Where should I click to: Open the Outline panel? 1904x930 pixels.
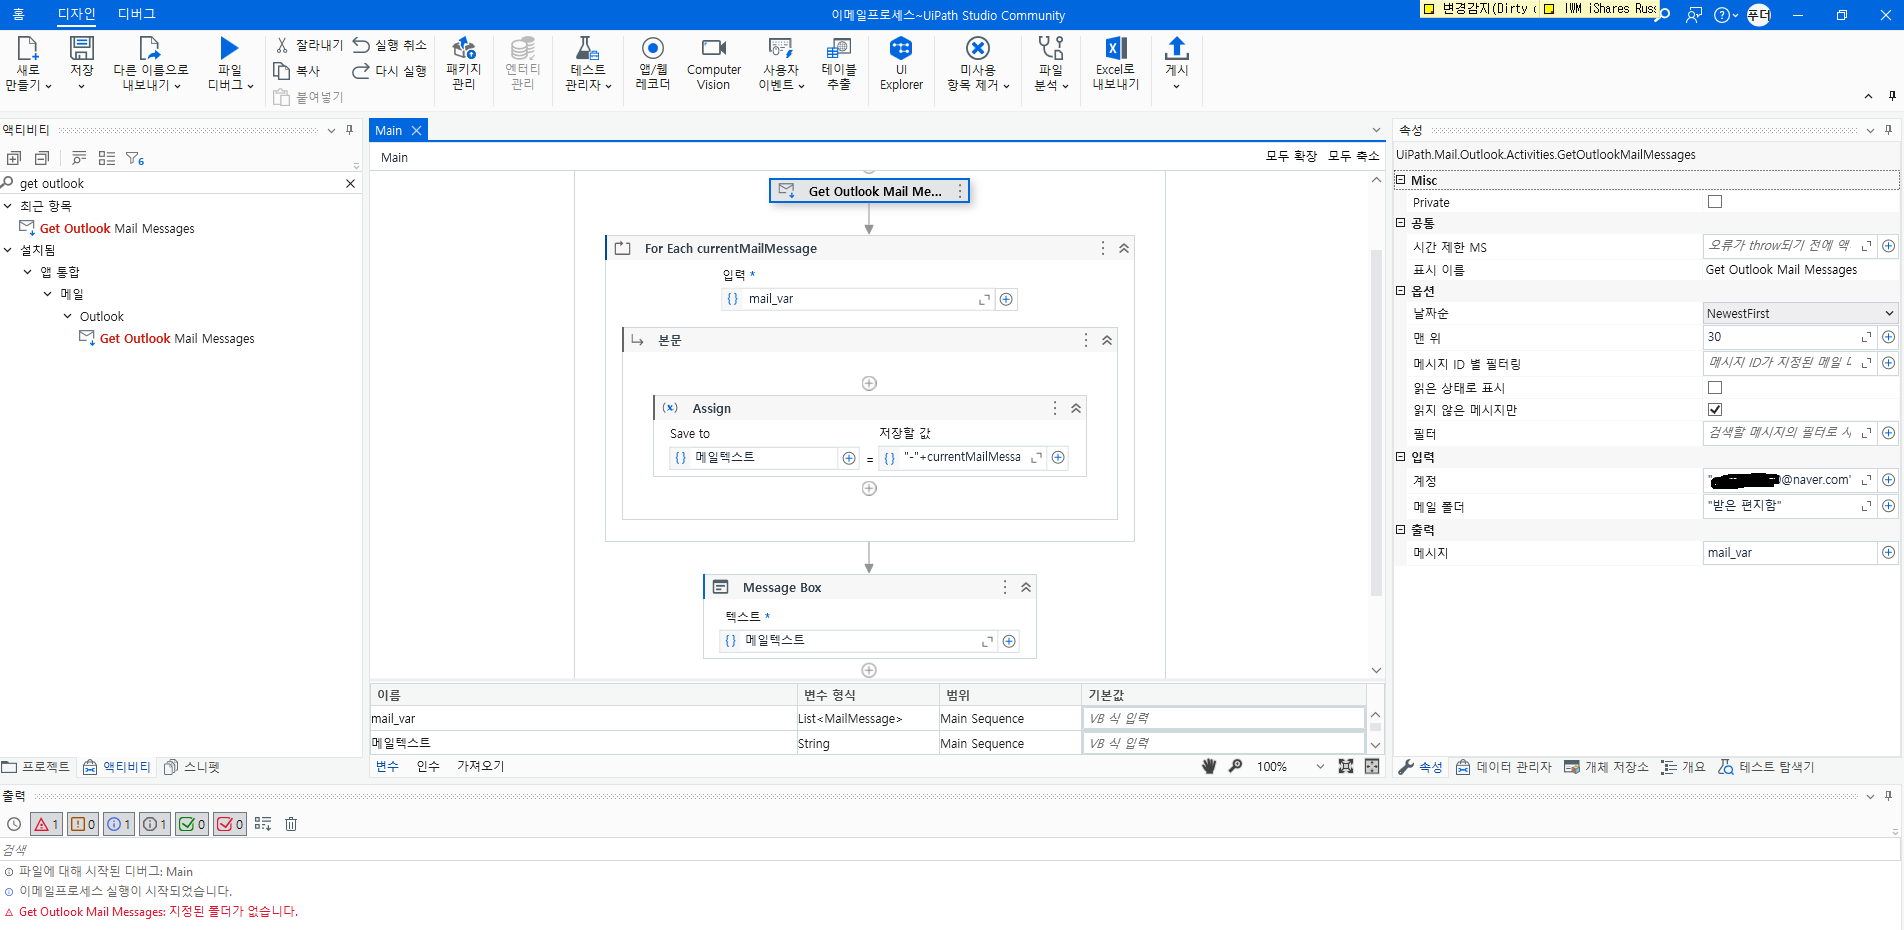1683,767
